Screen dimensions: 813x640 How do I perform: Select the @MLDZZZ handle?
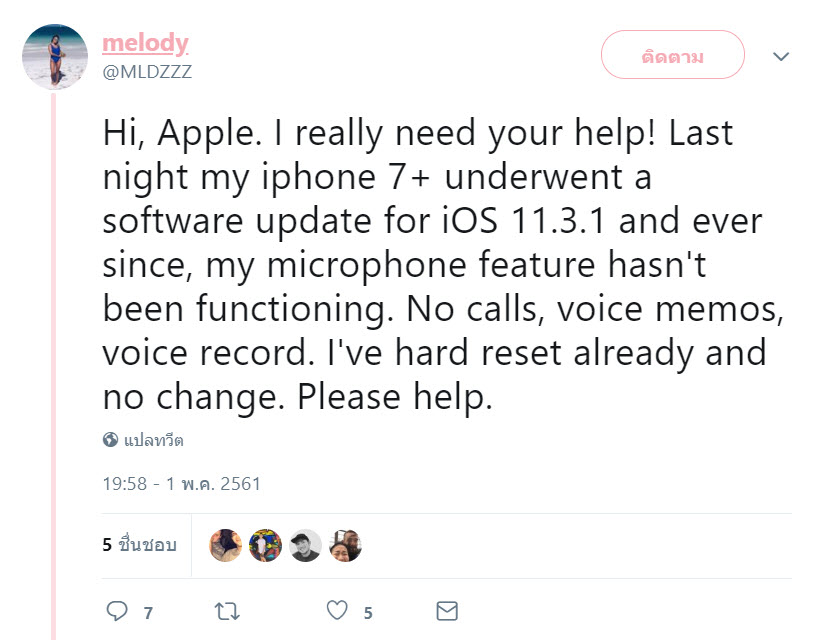pyautogui.click(x=147, y=70)
